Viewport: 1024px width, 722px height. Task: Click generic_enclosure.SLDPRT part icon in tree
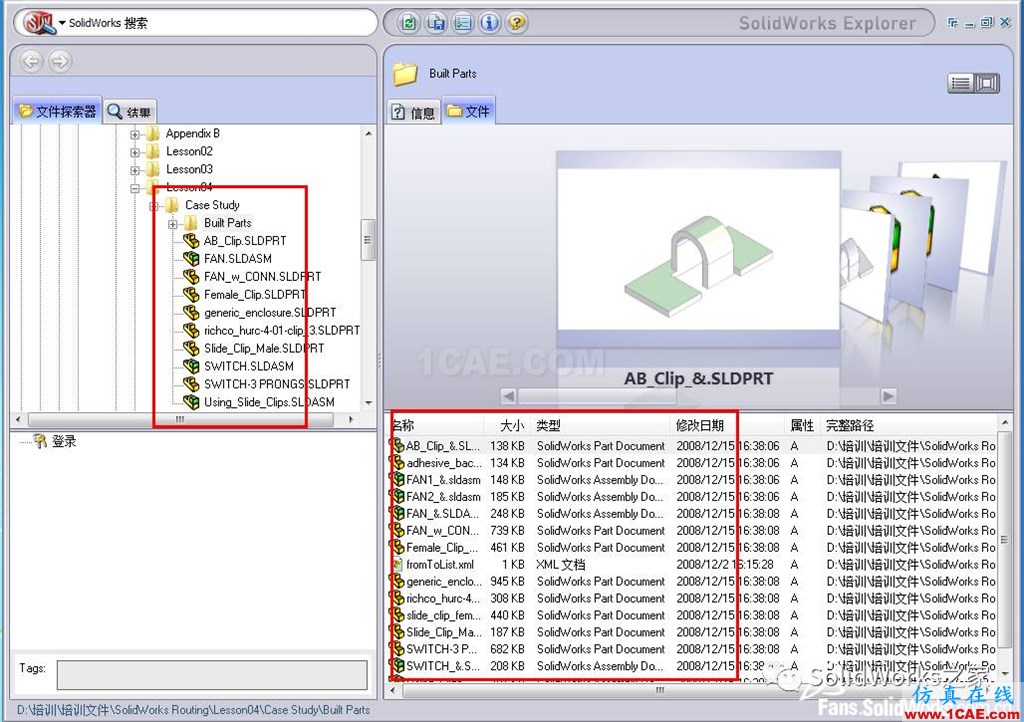191,313
